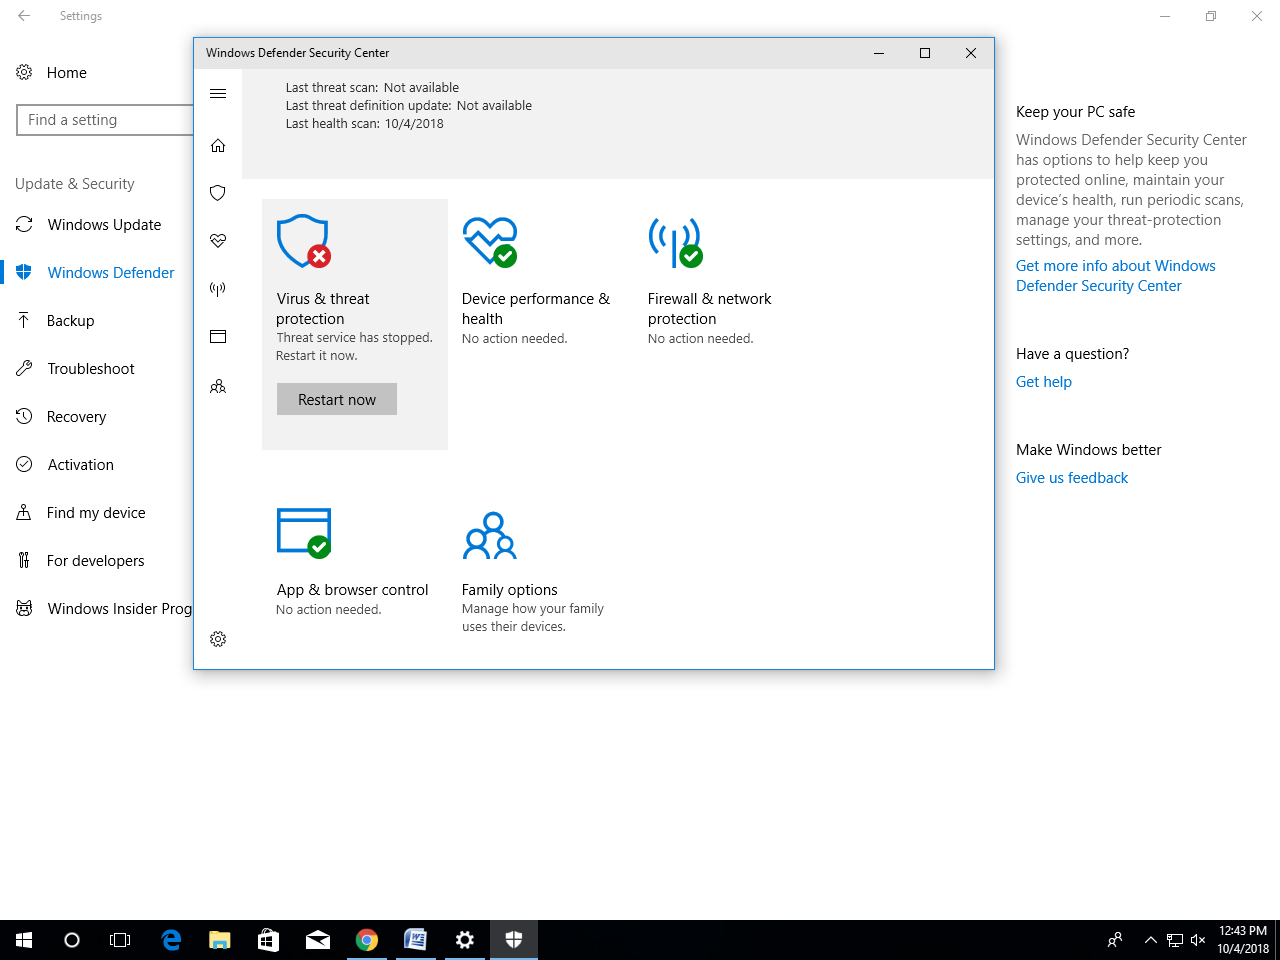The image size is (1280, 960).
Task: Open Virus & threat shield sidebar icon
Action: pos(218,193)
